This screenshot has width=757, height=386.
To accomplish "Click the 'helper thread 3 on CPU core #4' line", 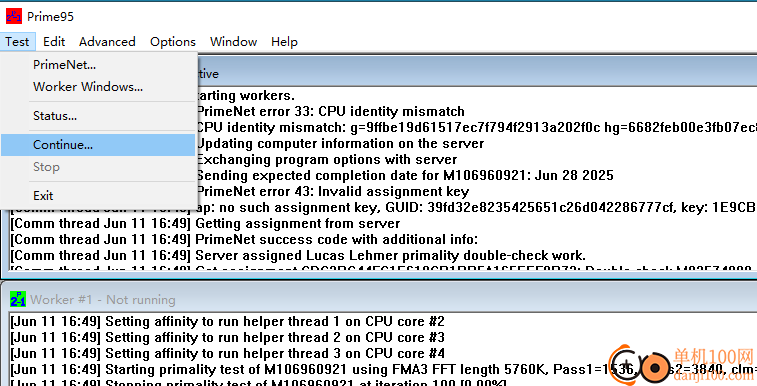I will [227, 353].
